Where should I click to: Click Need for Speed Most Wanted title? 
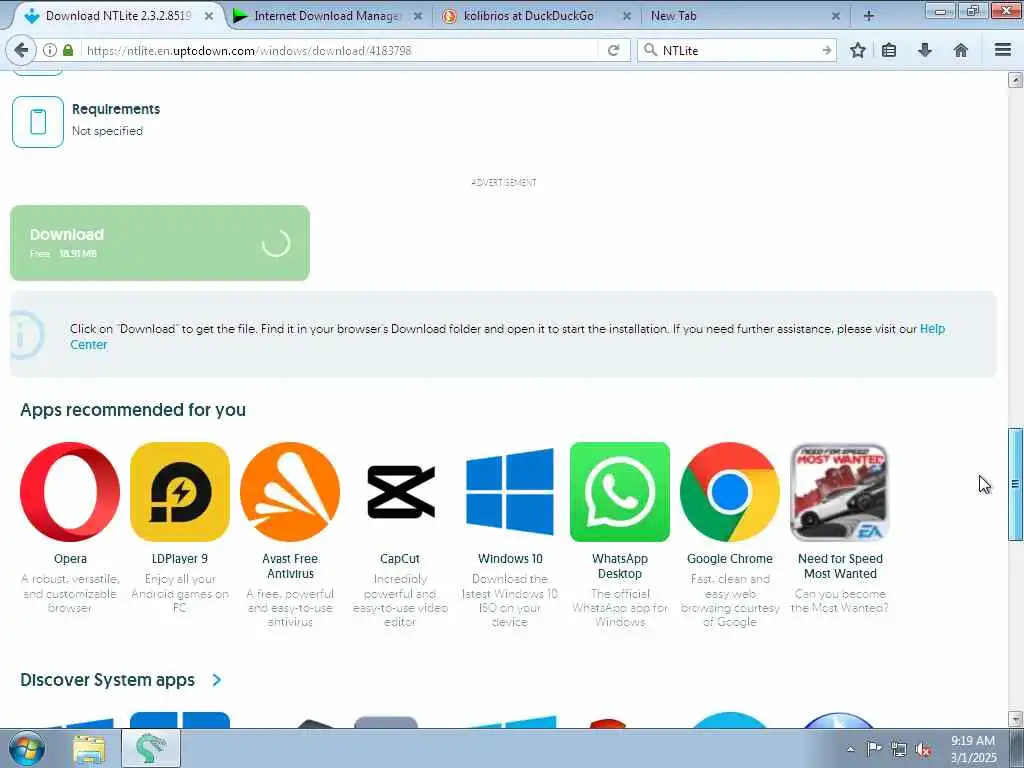[x=840, y=566]
